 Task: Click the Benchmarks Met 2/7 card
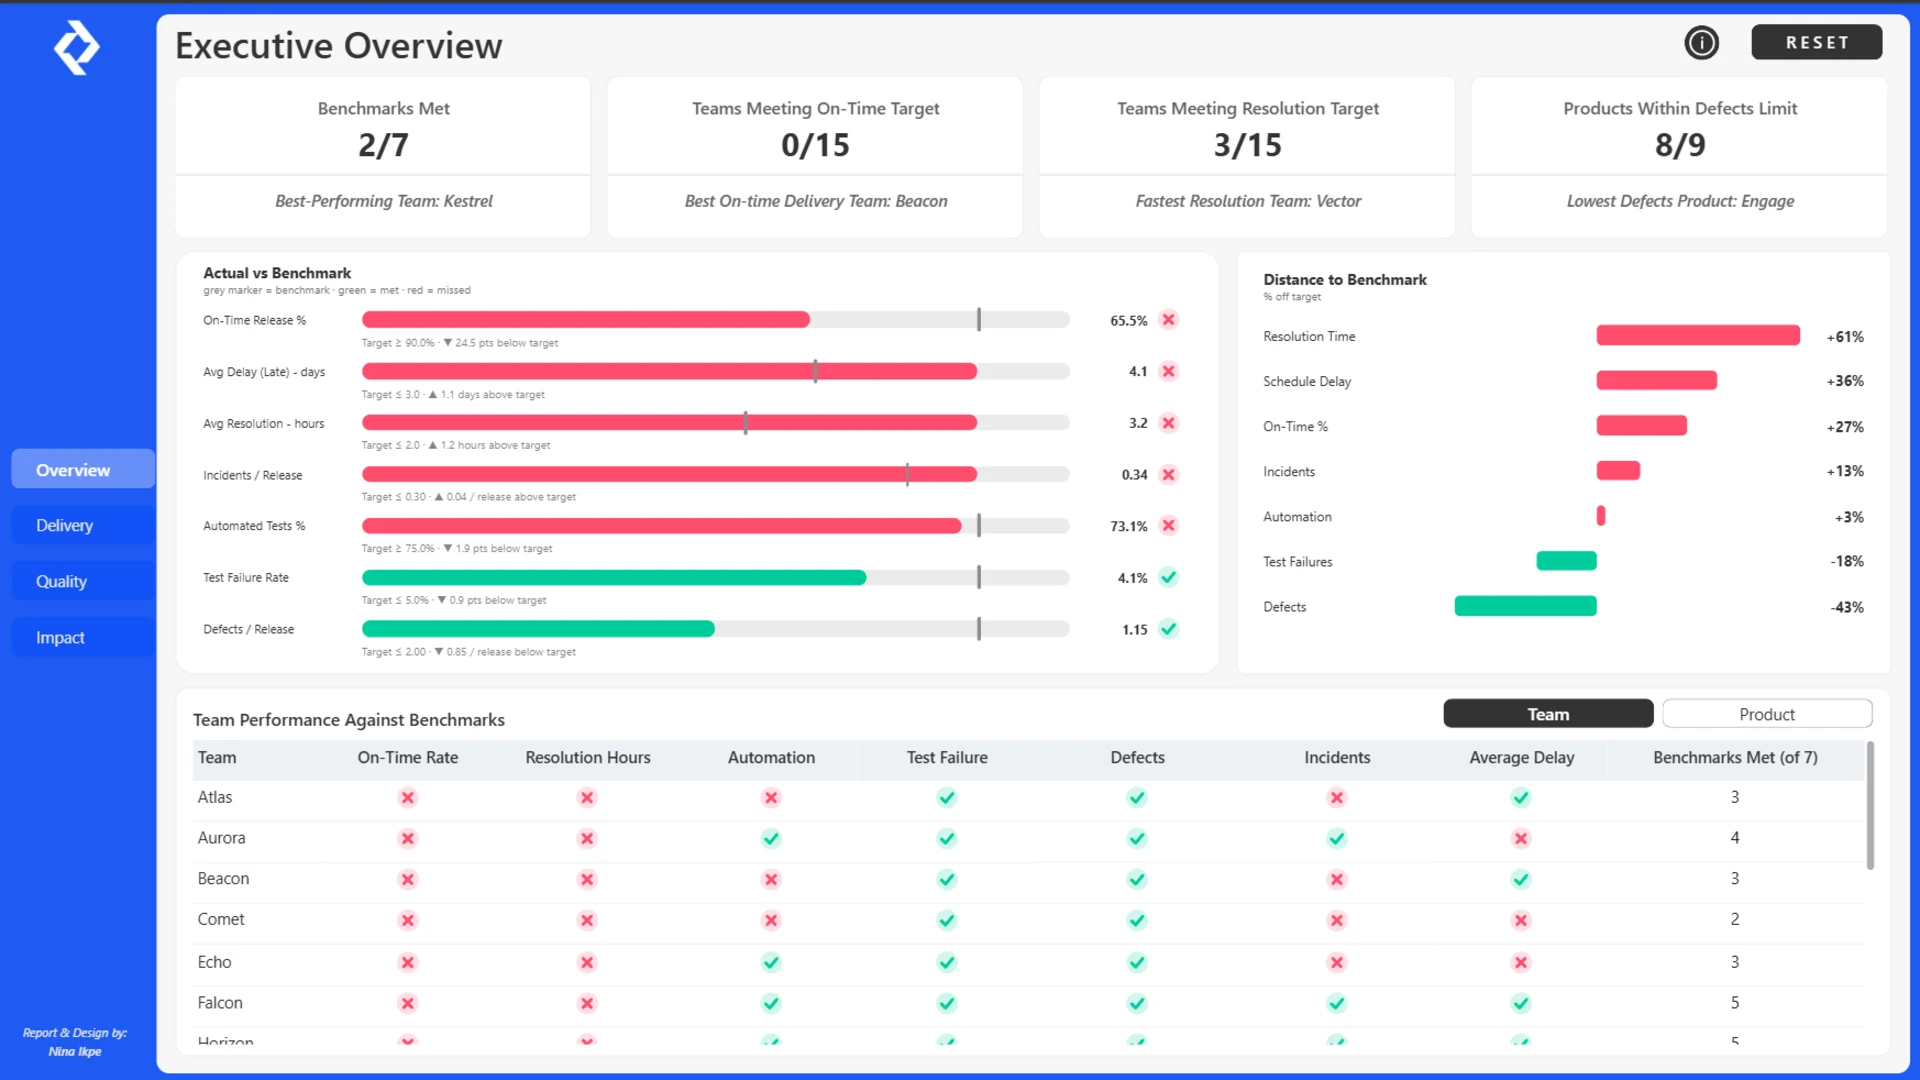coord(383,157)
